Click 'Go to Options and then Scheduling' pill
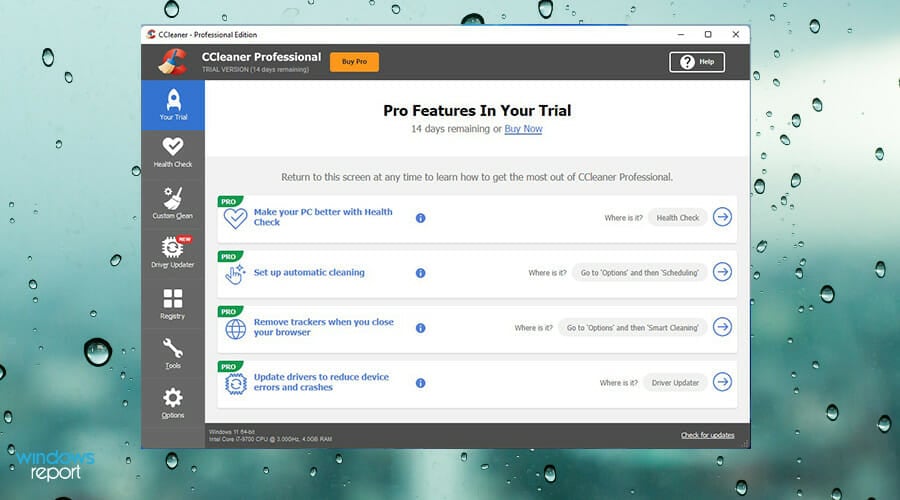This screenshot has width=900, height=500. 639,273
